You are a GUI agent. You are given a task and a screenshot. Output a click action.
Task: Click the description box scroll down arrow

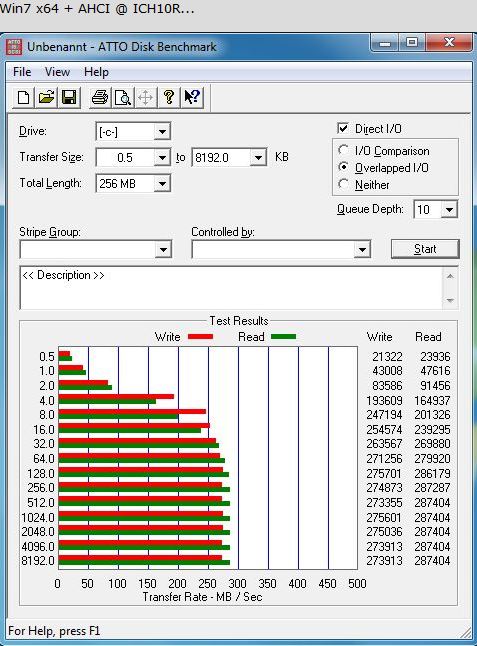click(x=450, y=300)
